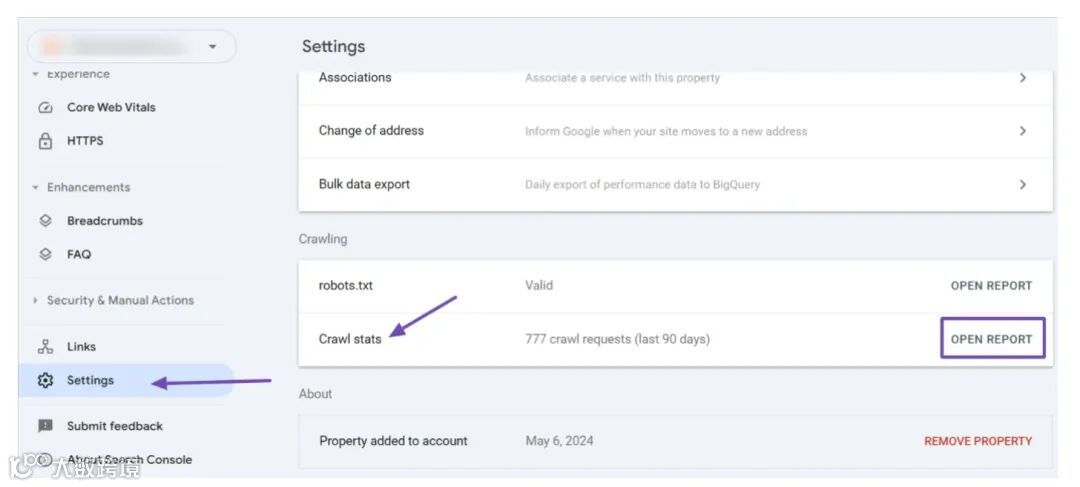The height and width of the screenshot is (487, 1080).
Task: Expand Security & Manual Actions section
Action: coord(36,300)
